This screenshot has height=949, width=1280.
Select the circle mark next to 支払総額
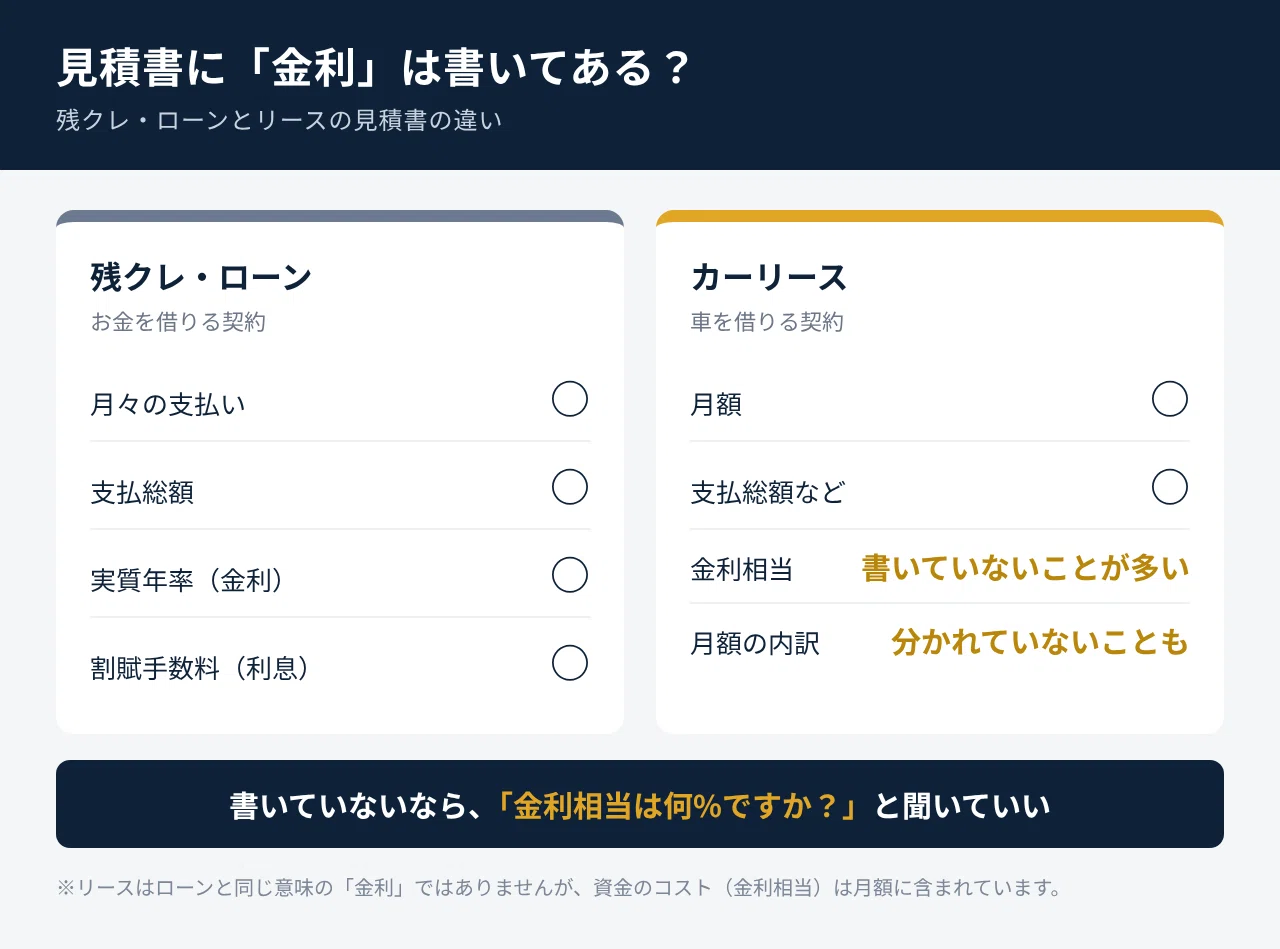point(570,487)
